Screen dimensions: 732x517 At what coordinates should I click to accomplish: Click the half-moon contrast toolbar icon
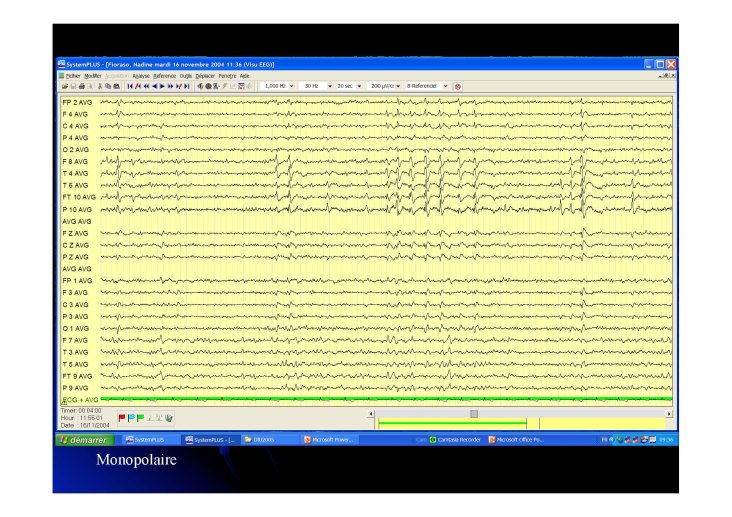(200, 86)
